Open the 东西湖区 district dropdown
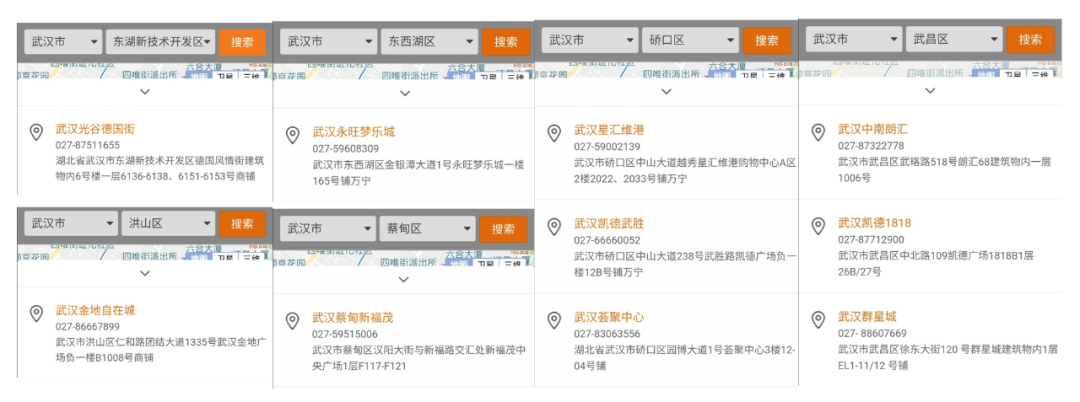 pos(428,41)
